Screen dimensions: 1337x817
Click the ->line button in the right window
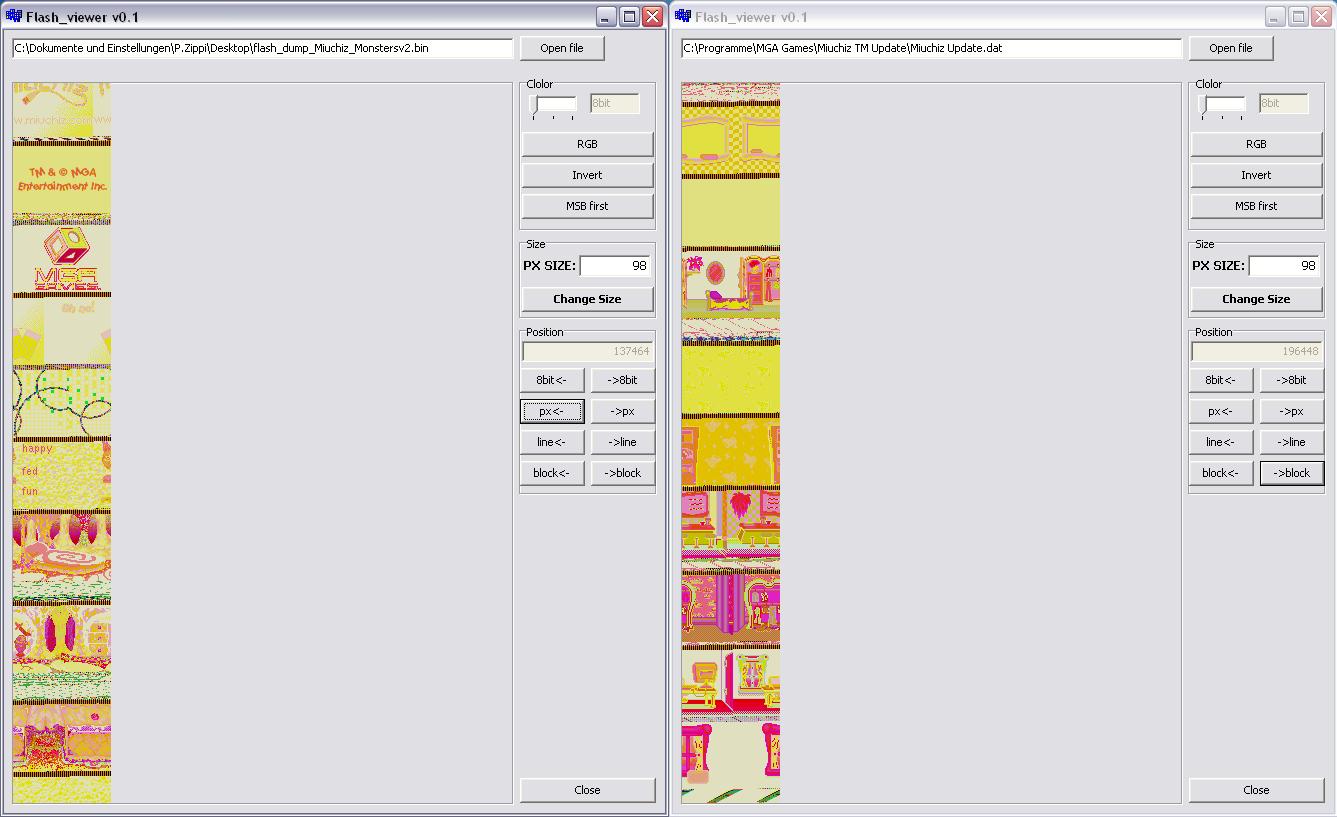click(1291, 442)
